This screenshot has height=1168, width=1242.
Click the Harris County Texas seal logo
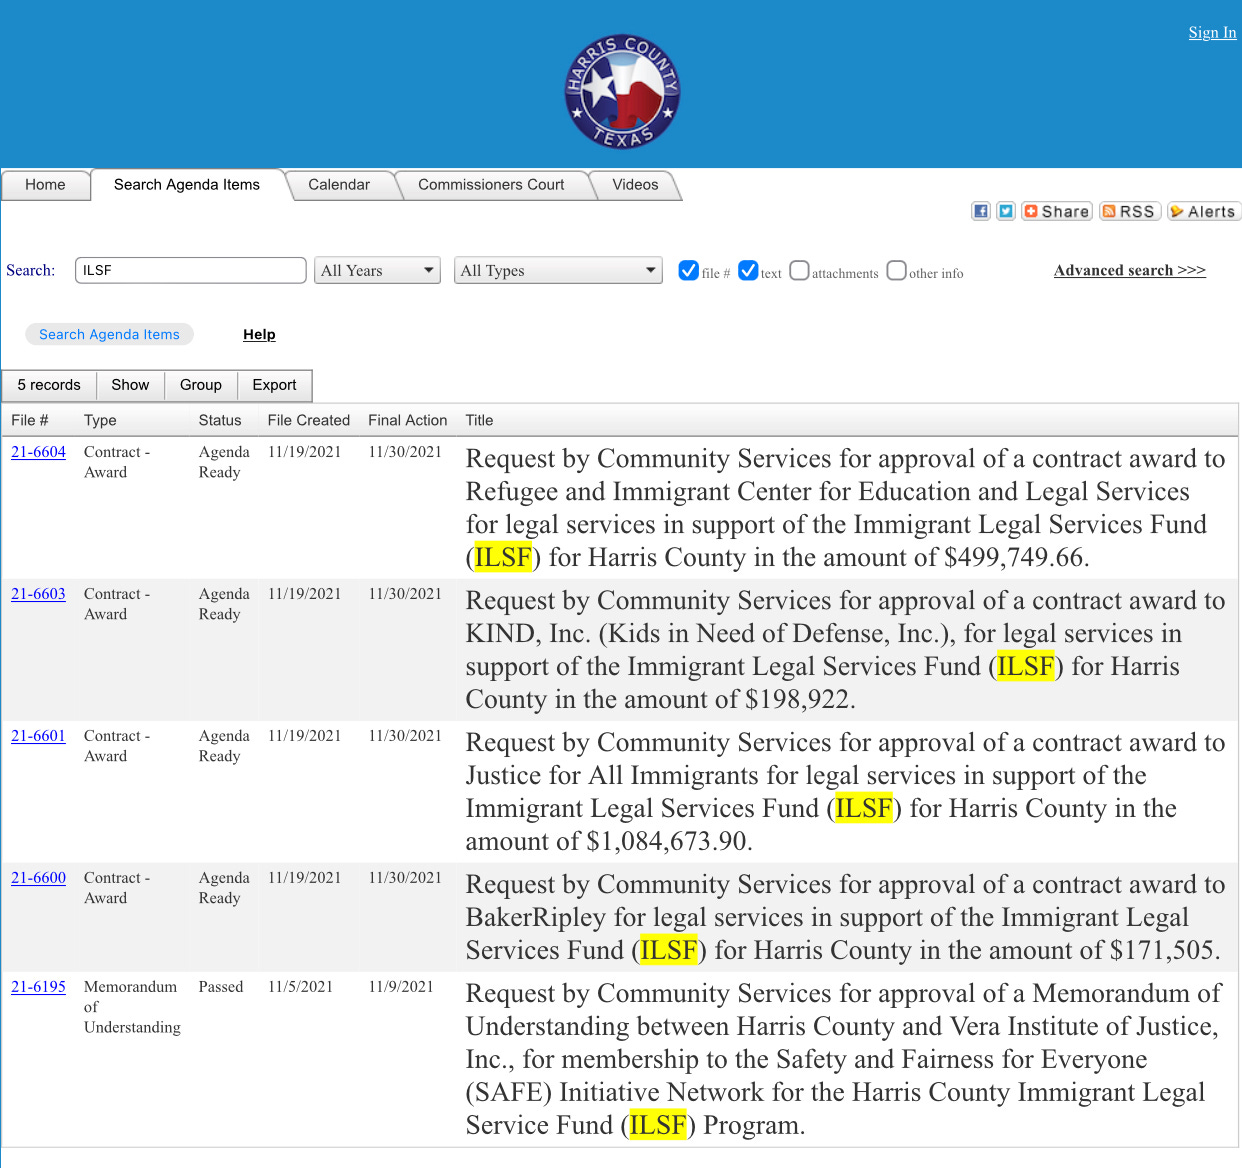click(622, 91)
